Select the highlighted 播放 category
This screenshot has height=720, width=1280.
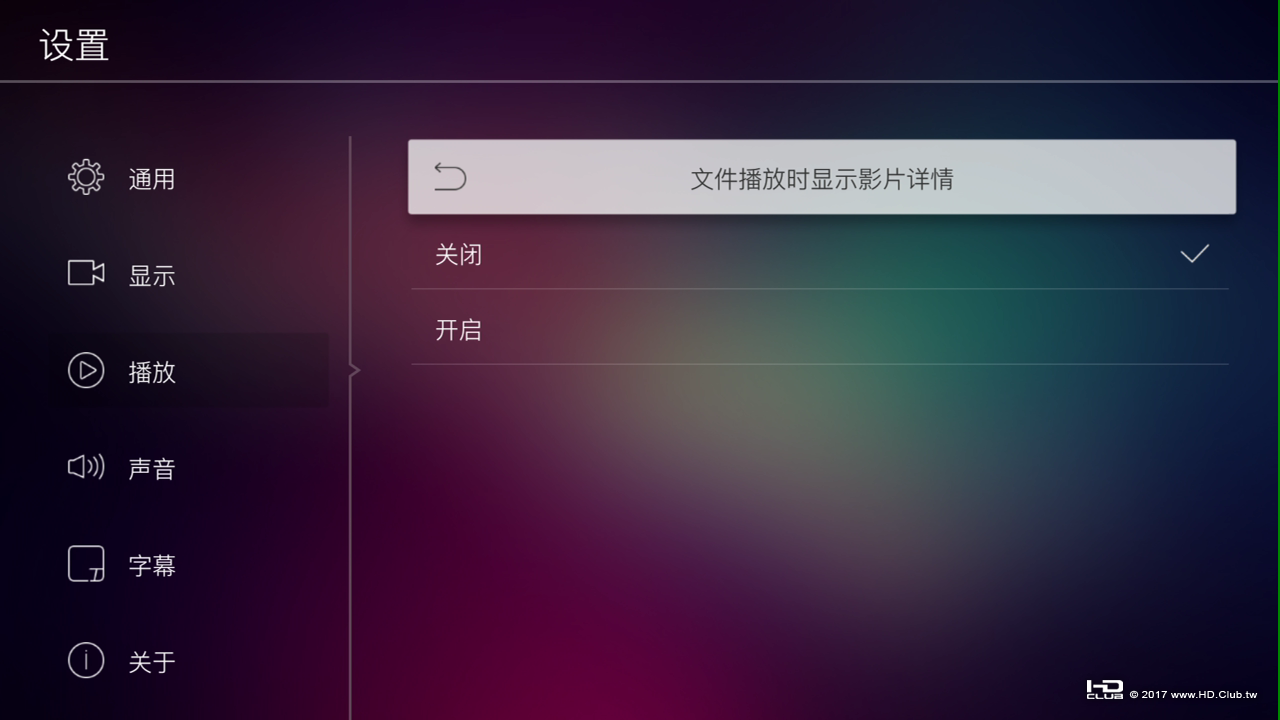tap(190, 371)
